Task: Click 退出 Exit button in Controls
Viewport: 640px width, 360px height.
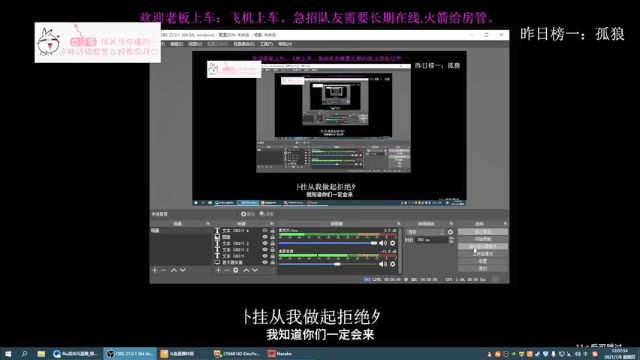Action: [x=483, y=269]
